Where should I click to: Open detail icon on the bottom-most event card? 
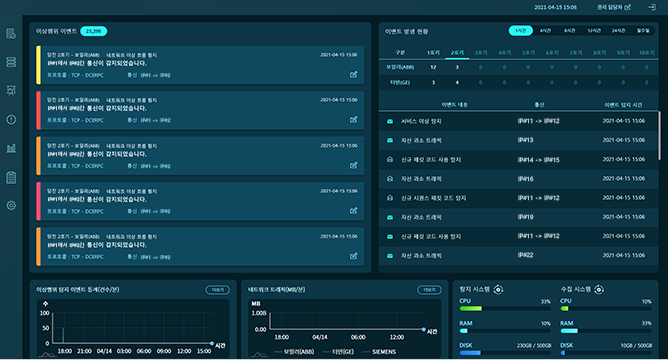(x=354, y=256)
